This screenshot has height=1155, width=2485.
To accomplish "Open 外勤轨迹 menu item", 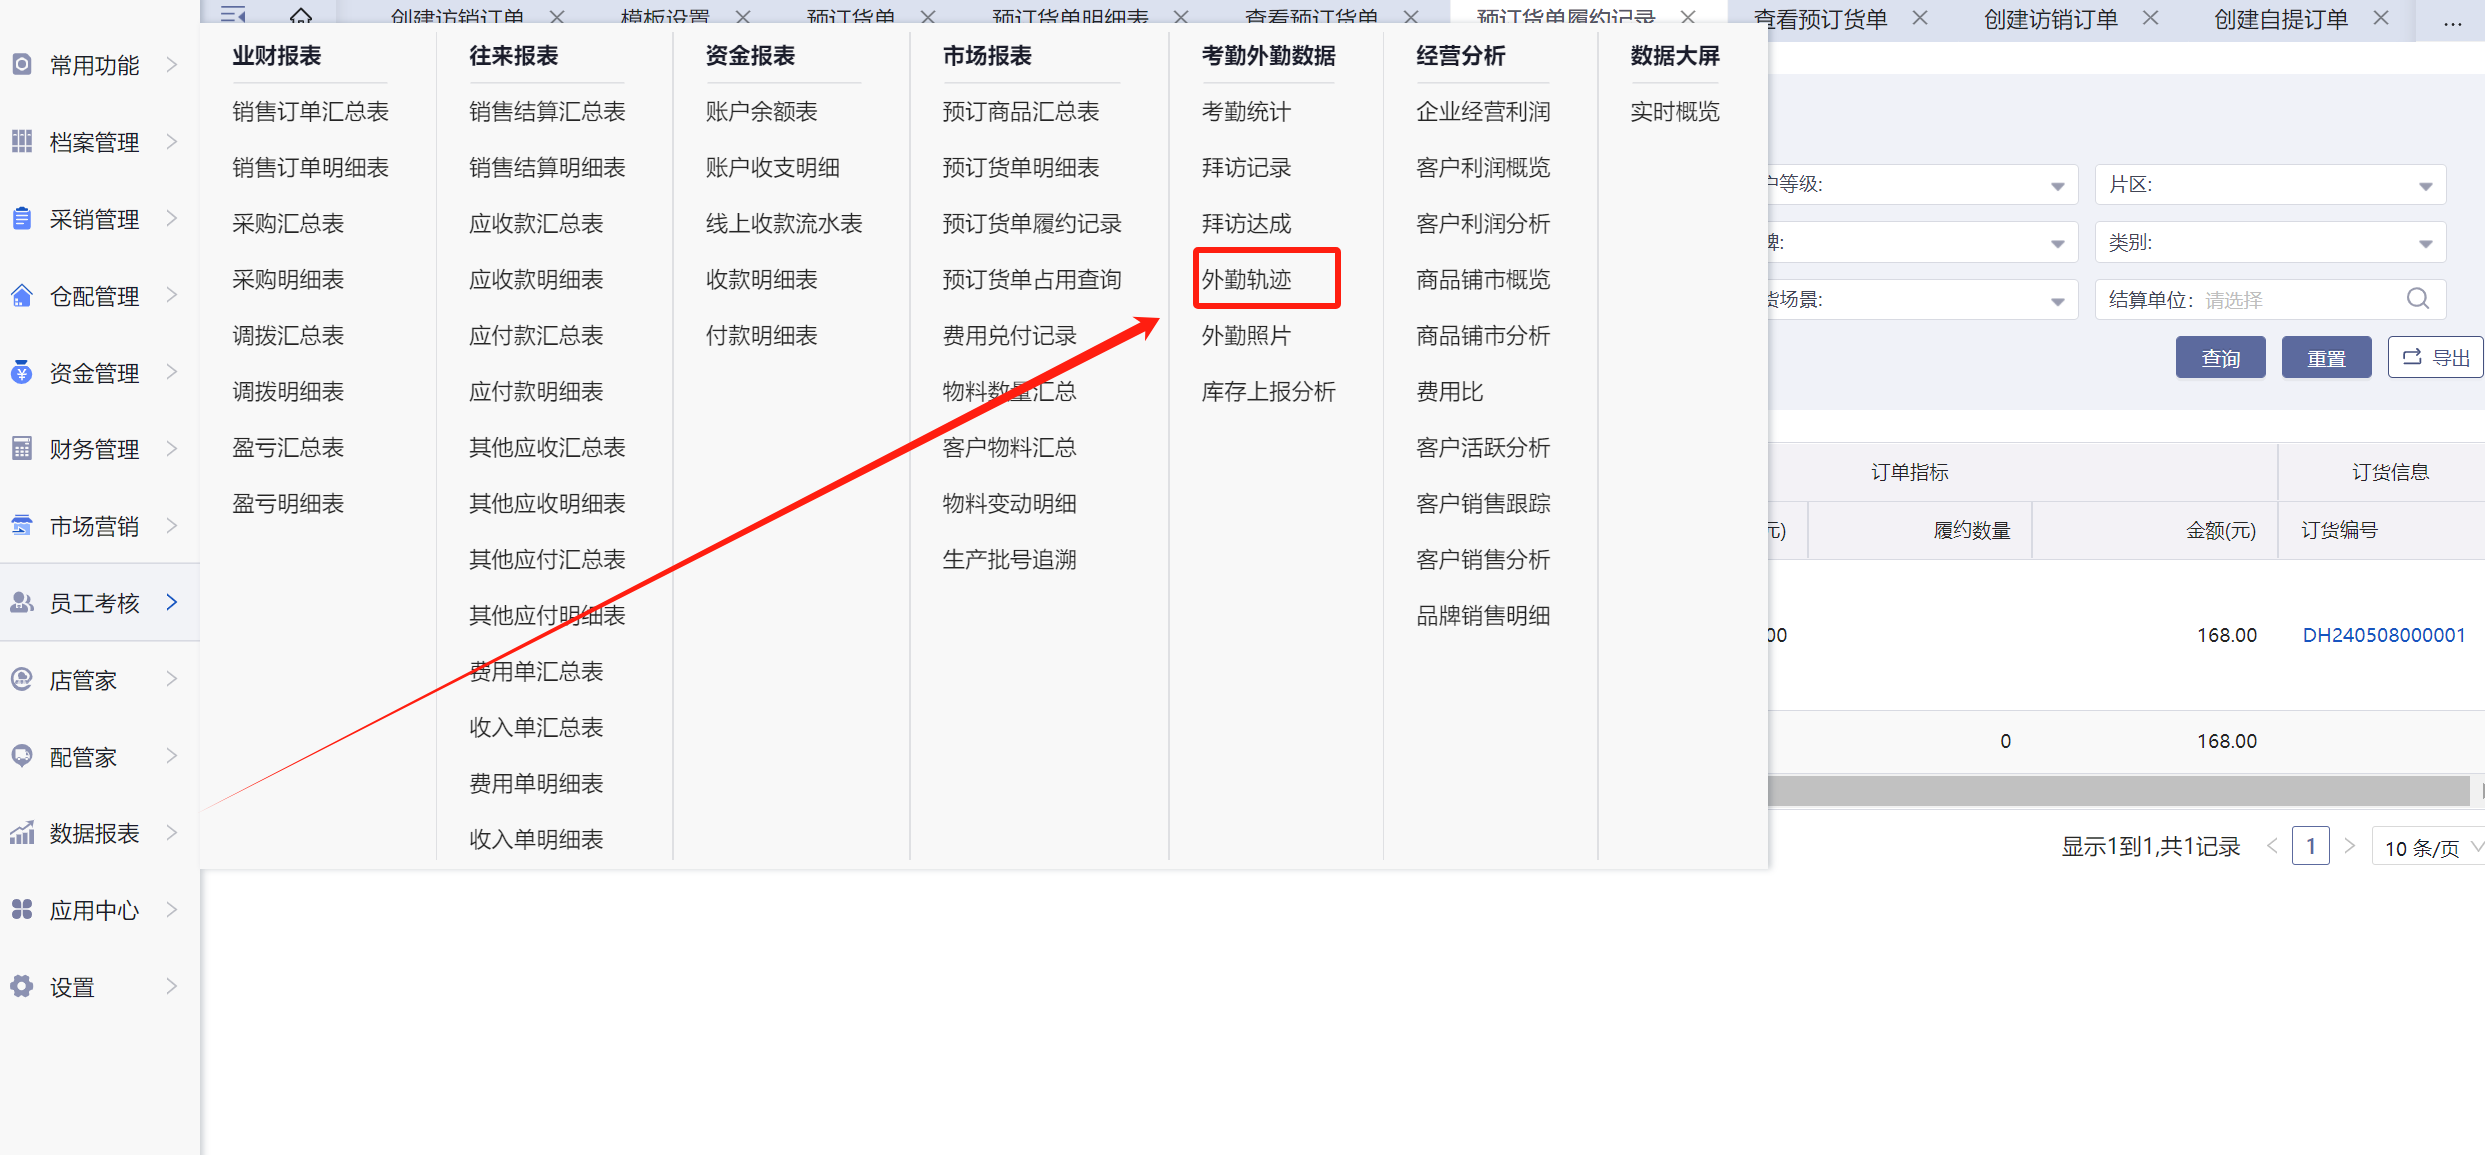I will (x=1246, y=280).
